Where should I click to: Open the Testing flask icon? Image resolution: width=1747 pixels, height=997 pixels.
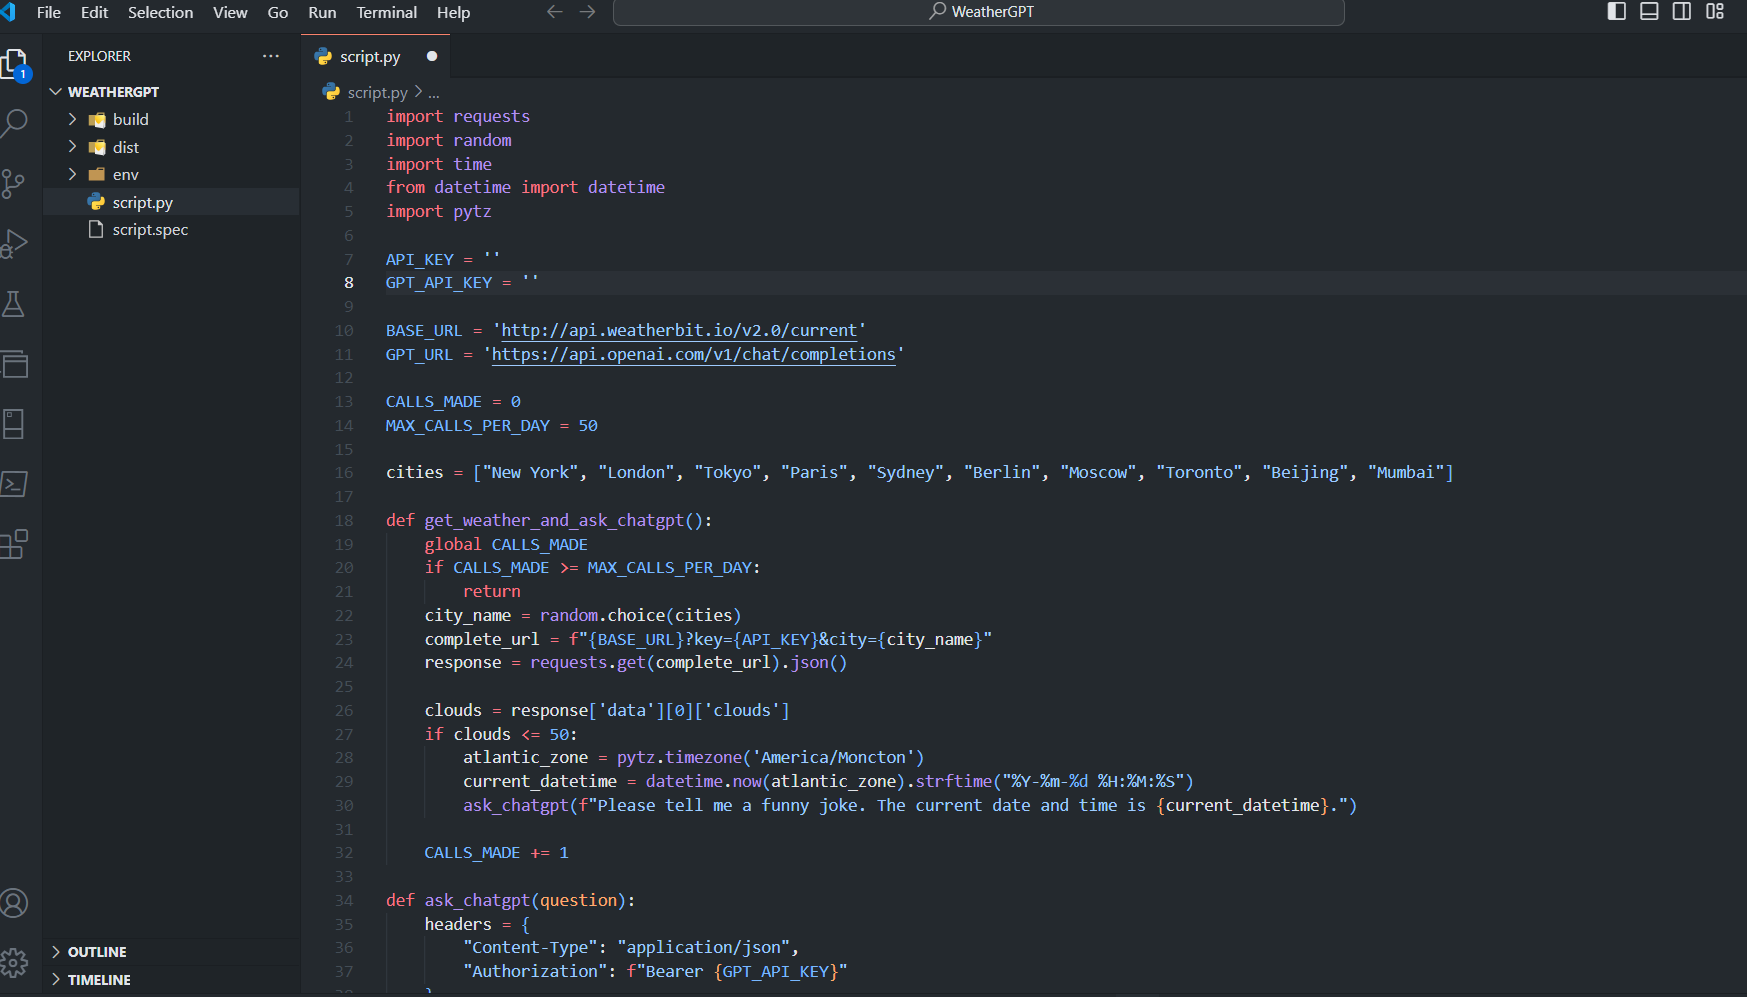point(14,304)
